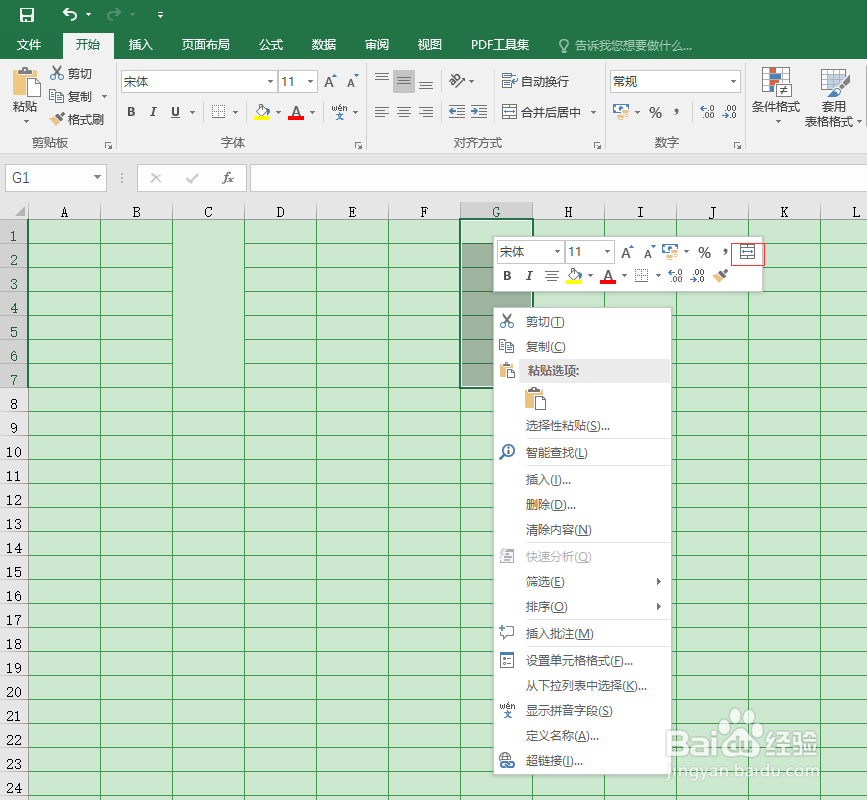Toggle italic in the mini toolbar

[x=529, y=275]
